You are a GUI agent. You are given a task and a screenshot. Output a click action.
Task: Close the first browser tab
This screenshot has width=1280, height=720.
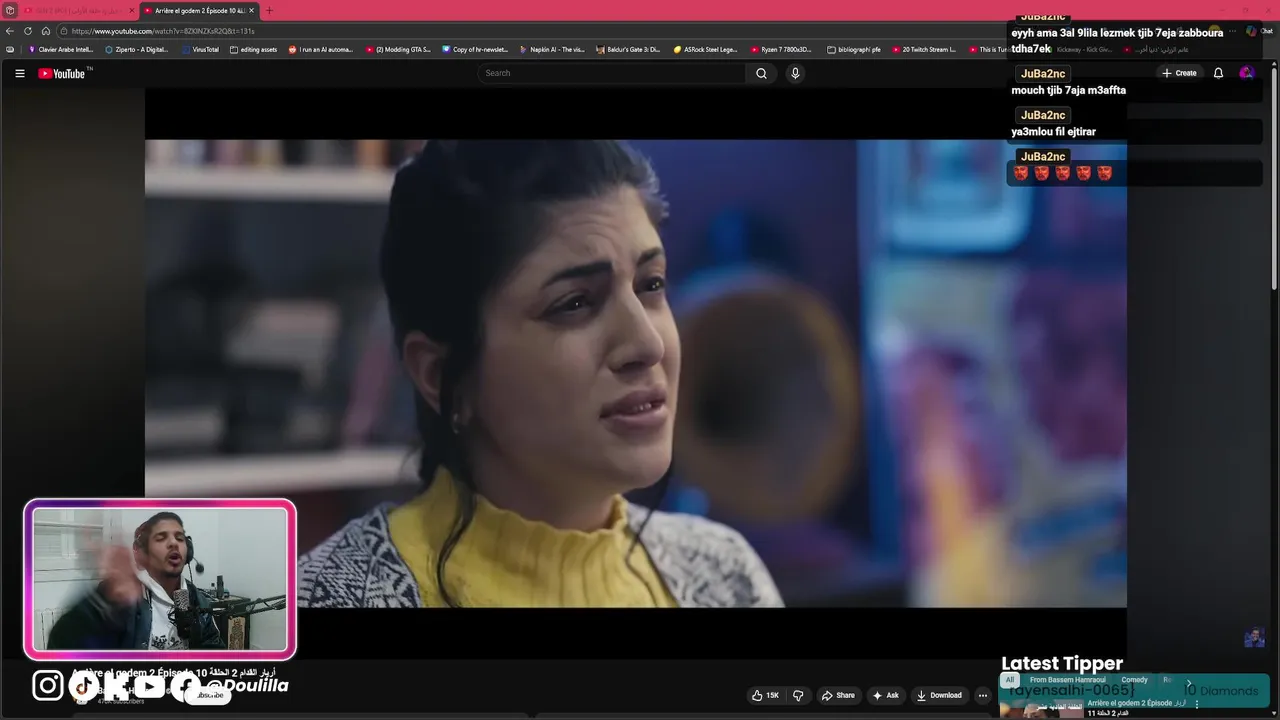pos(131,10)
